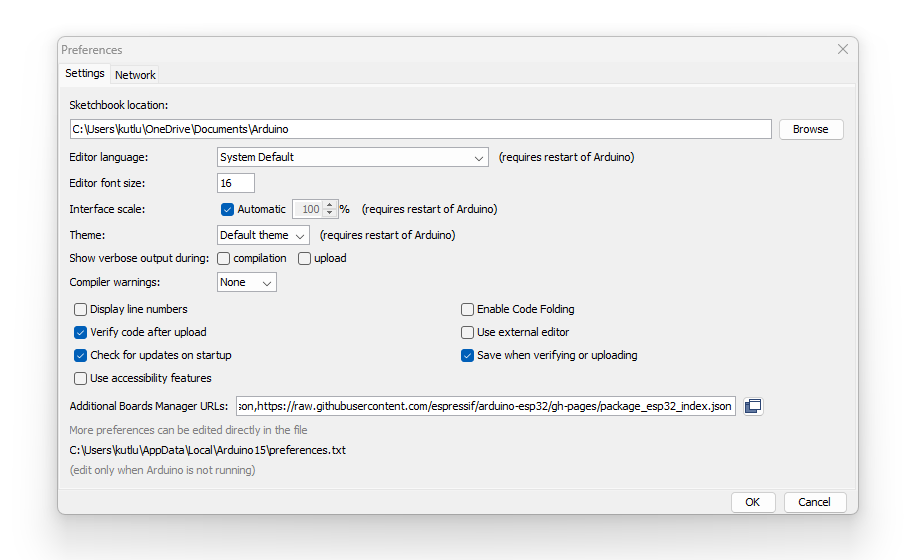Switch to the Network tab
This screenshot has width=905, height=560.
135,75
